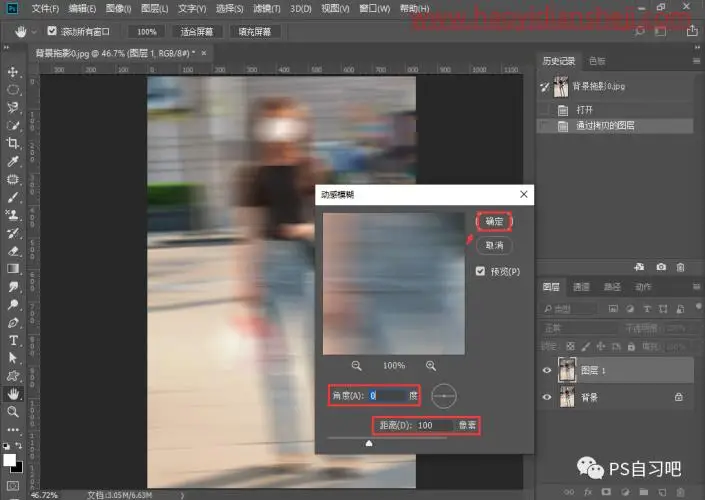705x500 pixels.
Task: Open Layers panel flyout menu
Action: click(x=696, y=287)
